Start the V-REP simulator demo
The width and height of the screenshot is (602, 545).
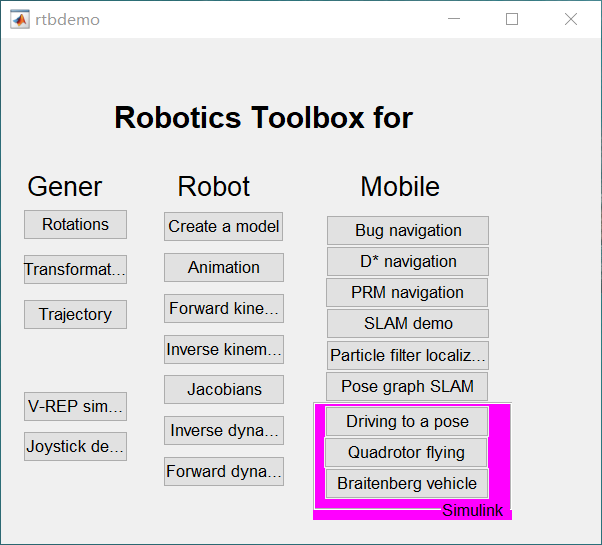tap(75, 406)
